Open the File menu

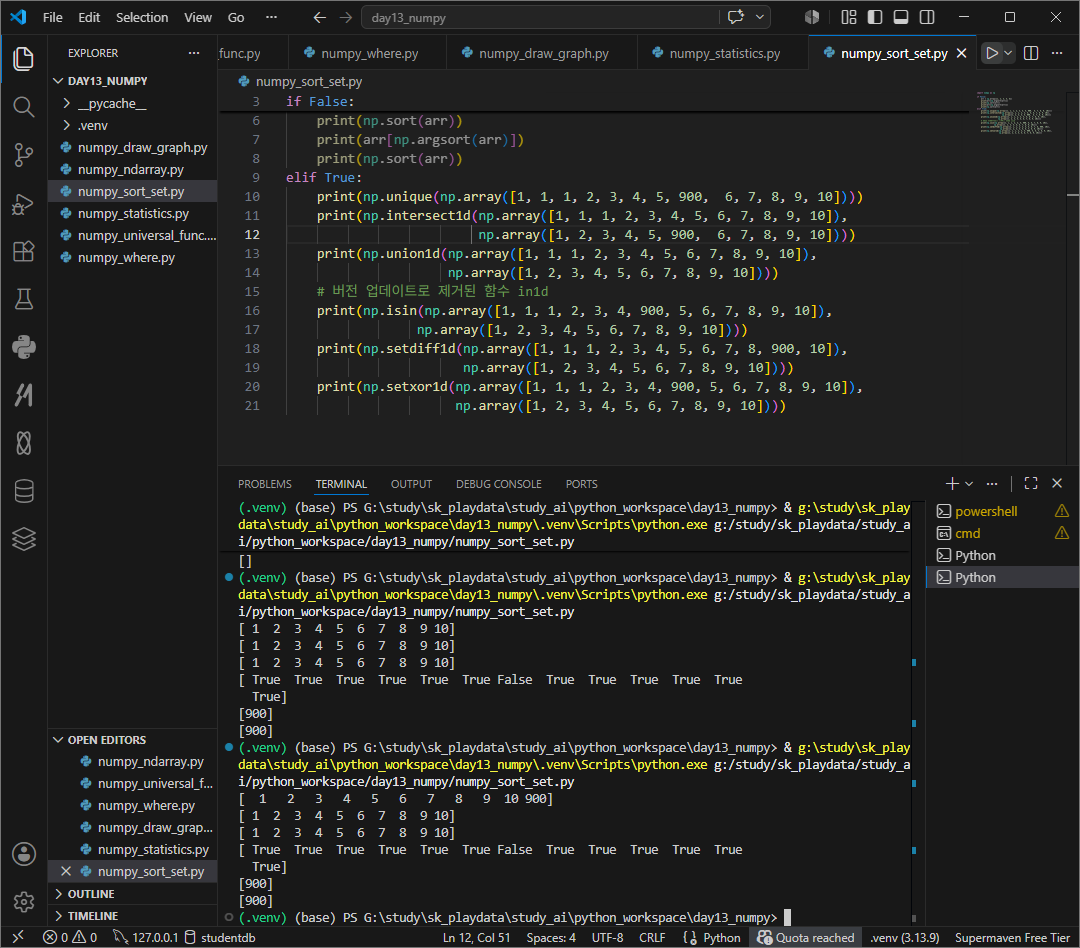[52, 17]
